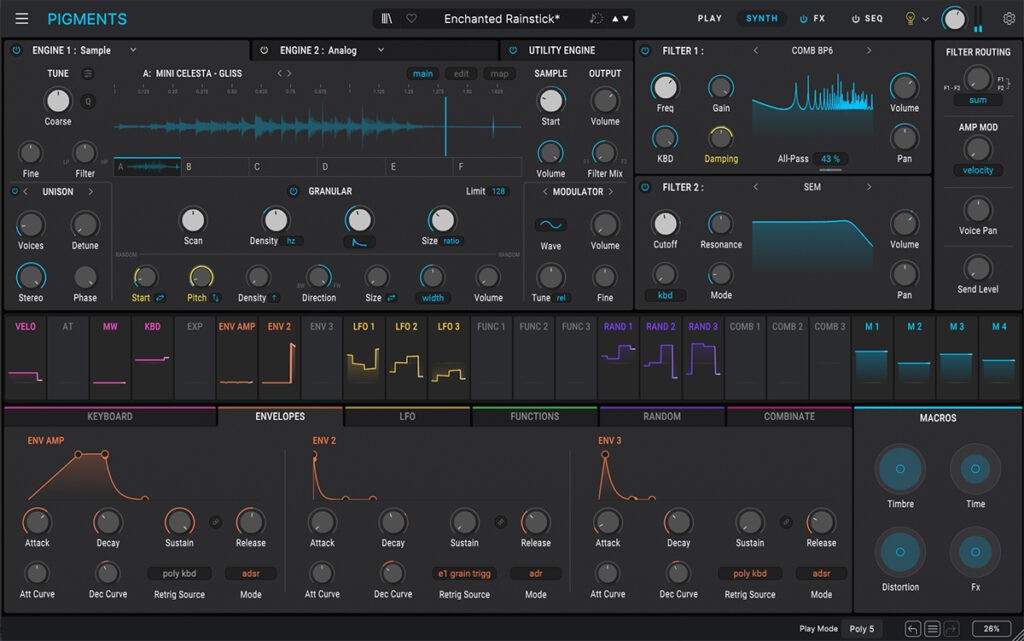Open Engine 2 Analog type dropdown
Viewport: 1024px width, 641px height.
pyautogui.click(x=381, y=50)
